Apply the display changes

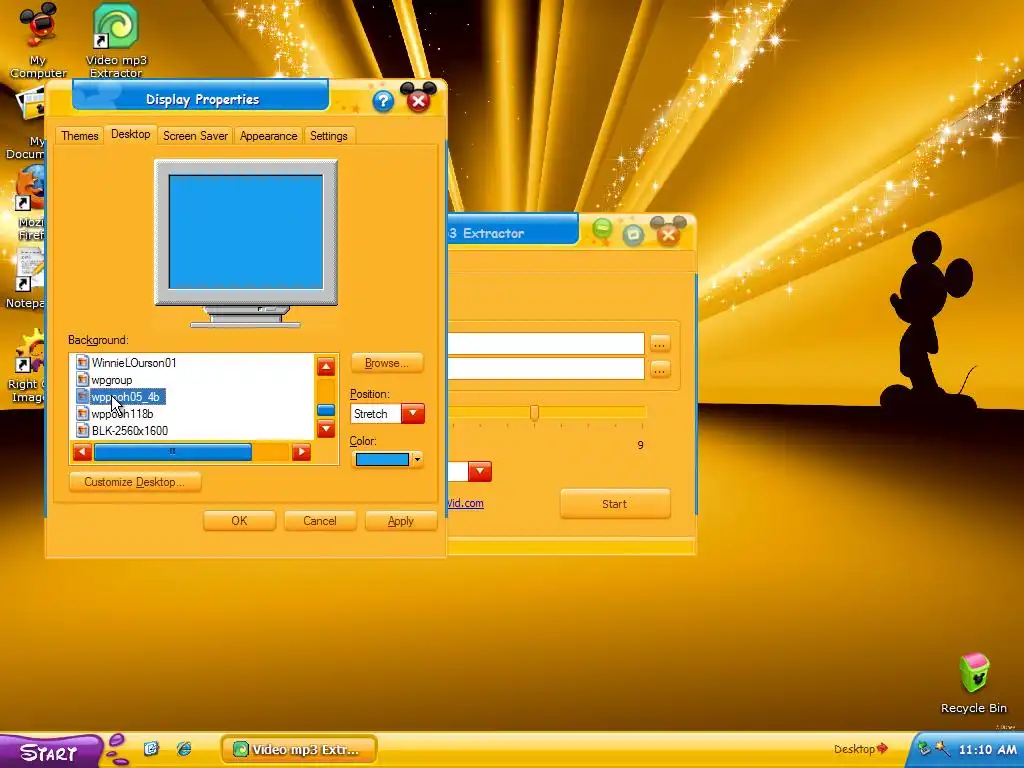point(400,520)
